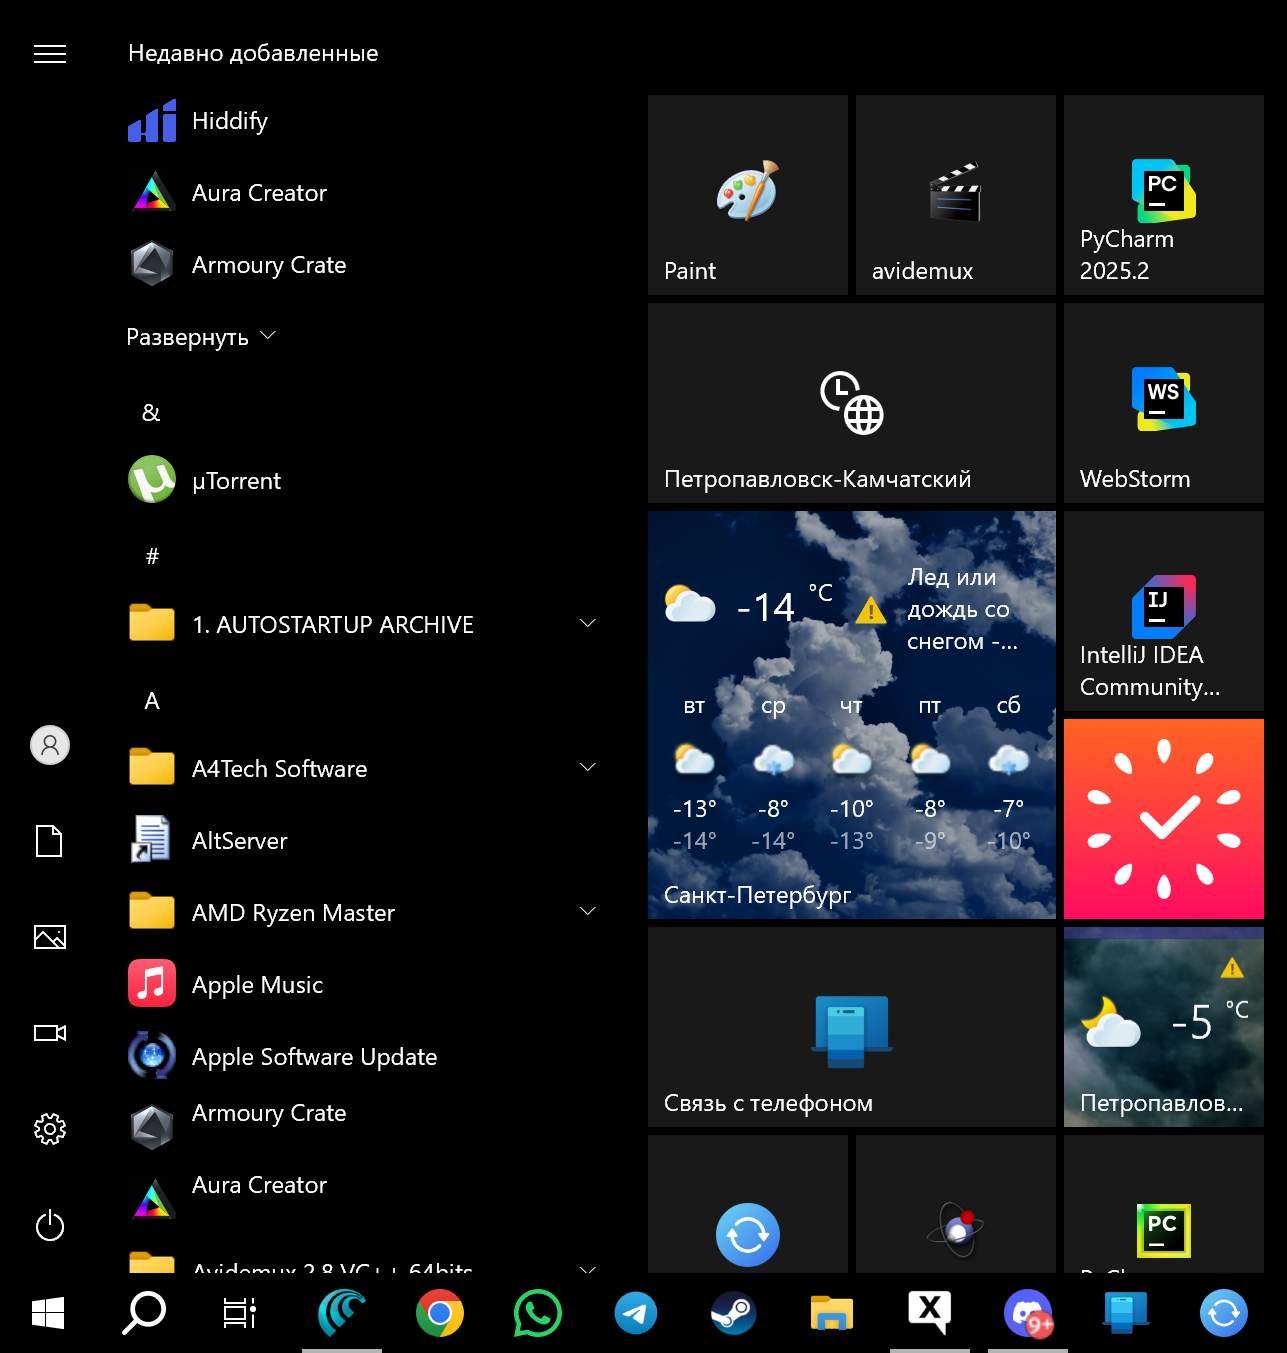Click the & letter group header
1287x1353 pixels.
152,413
